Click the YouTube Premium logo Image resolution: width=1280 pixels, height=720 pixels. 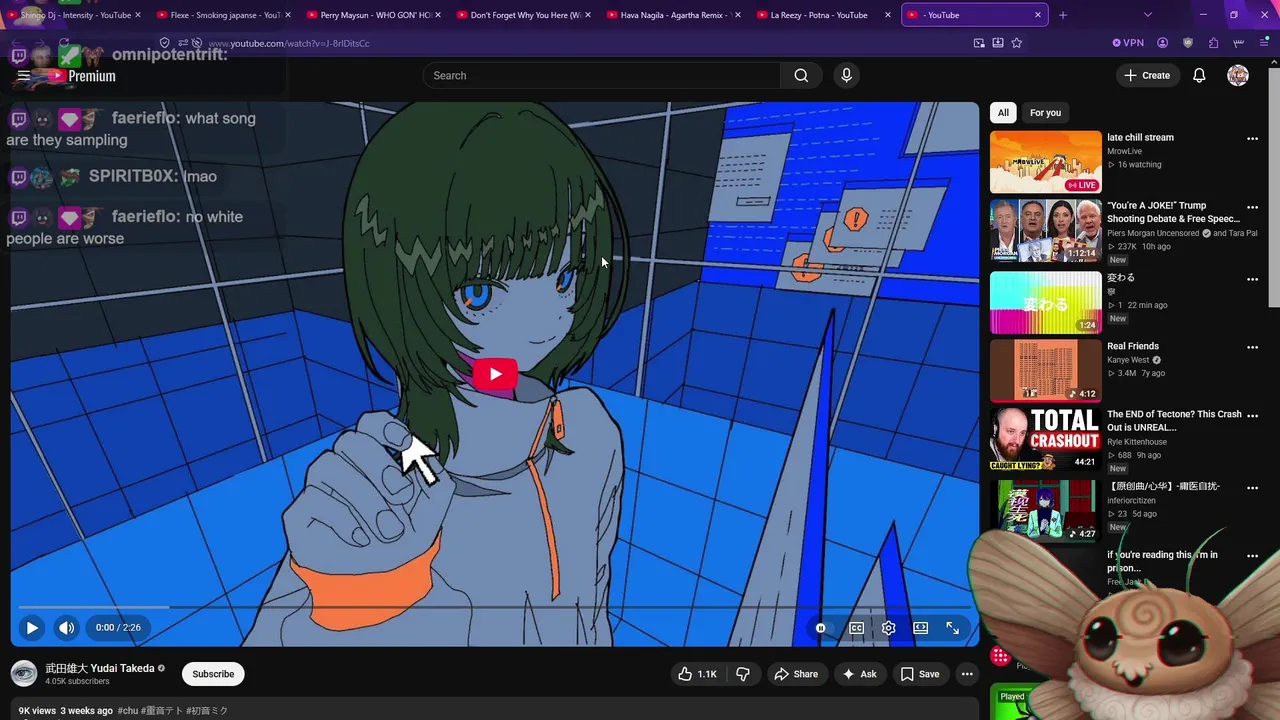[x=80, y=76]
